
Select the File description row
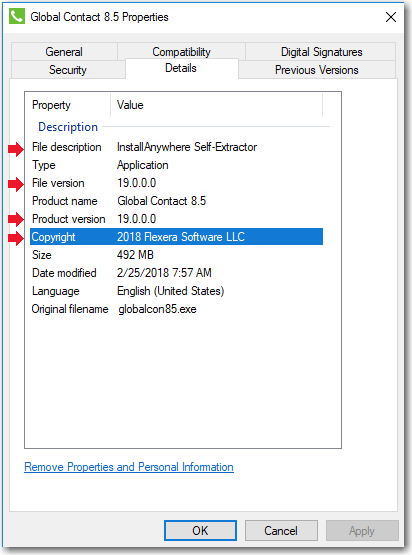point(177,147)
